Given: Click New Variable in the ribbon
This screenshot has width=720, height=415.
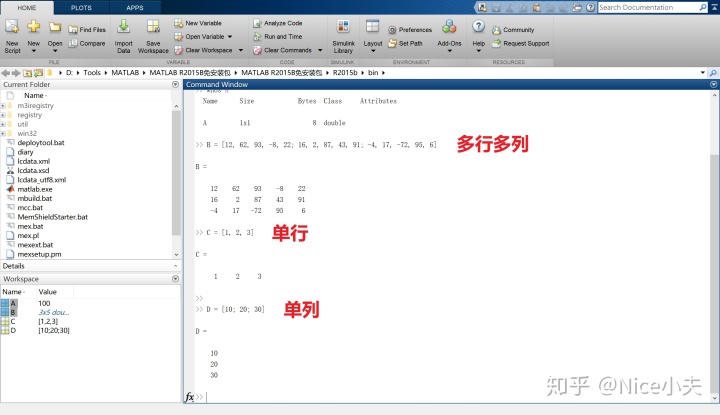Looking at the screenshot, I should pyautogui.click(x=198, y=23).
